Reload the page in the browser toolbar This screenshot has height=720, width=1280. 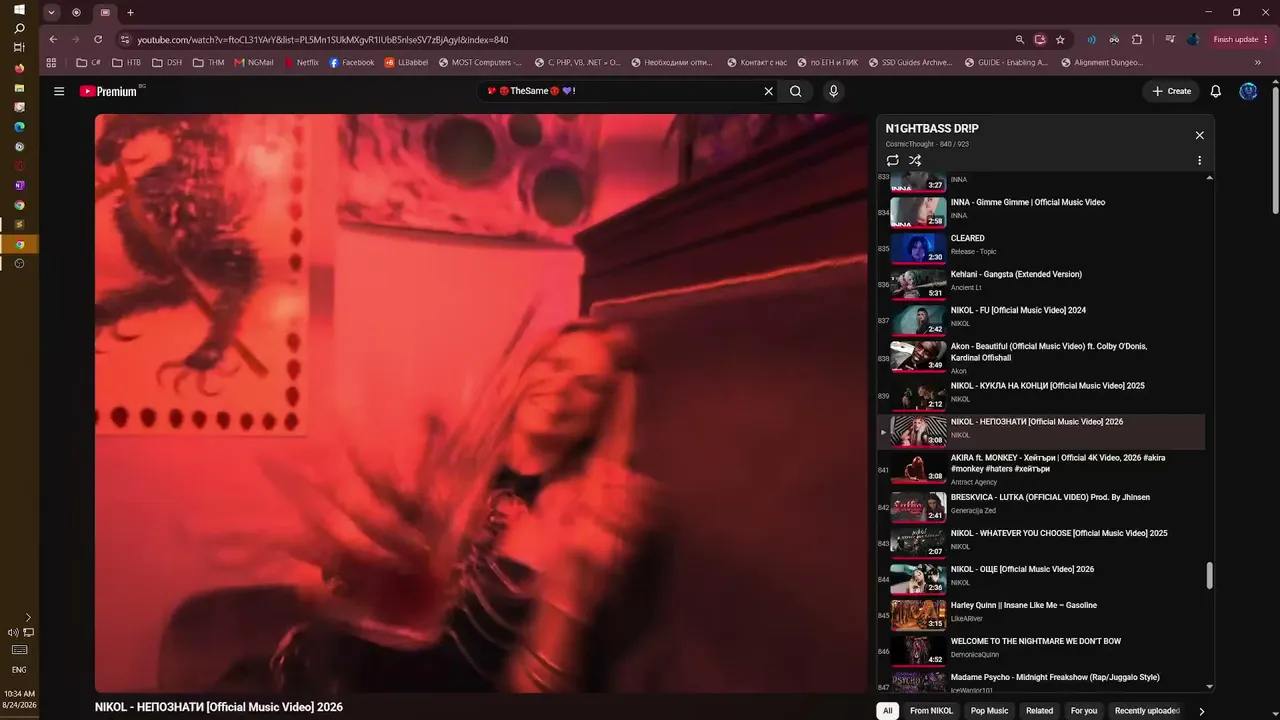[98, 39]
